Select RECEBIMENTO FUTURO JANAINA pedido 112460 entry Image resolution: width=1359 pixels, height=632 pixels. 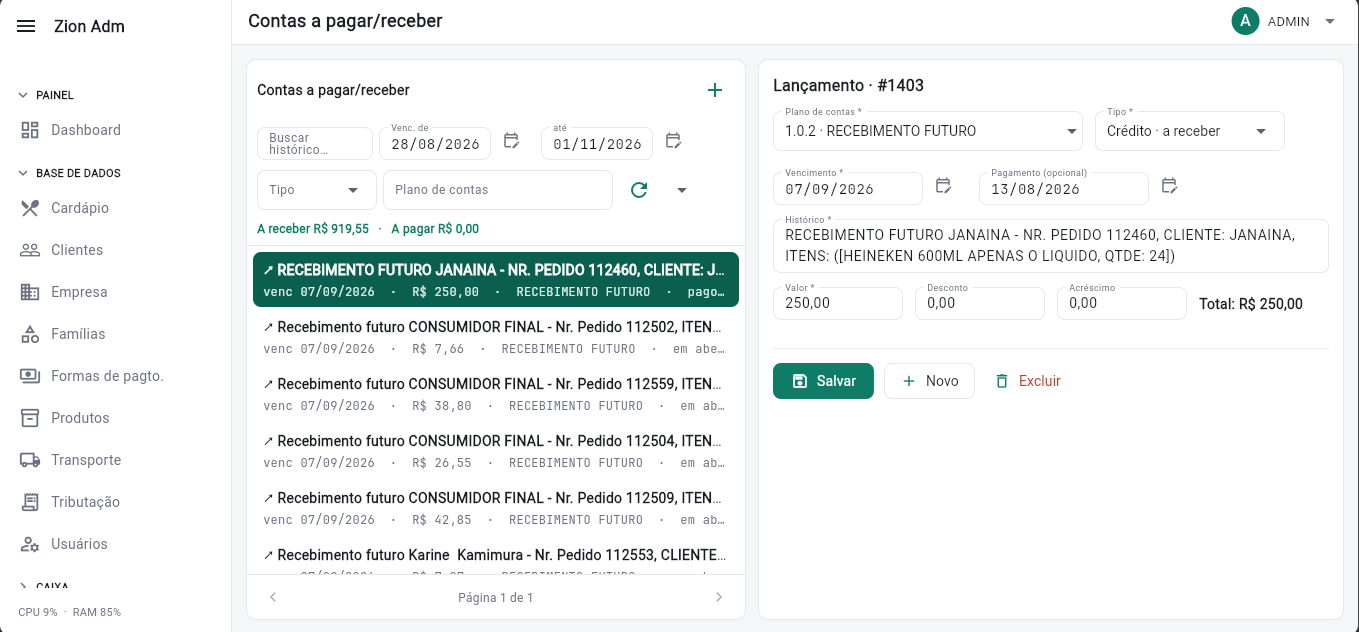496,280
